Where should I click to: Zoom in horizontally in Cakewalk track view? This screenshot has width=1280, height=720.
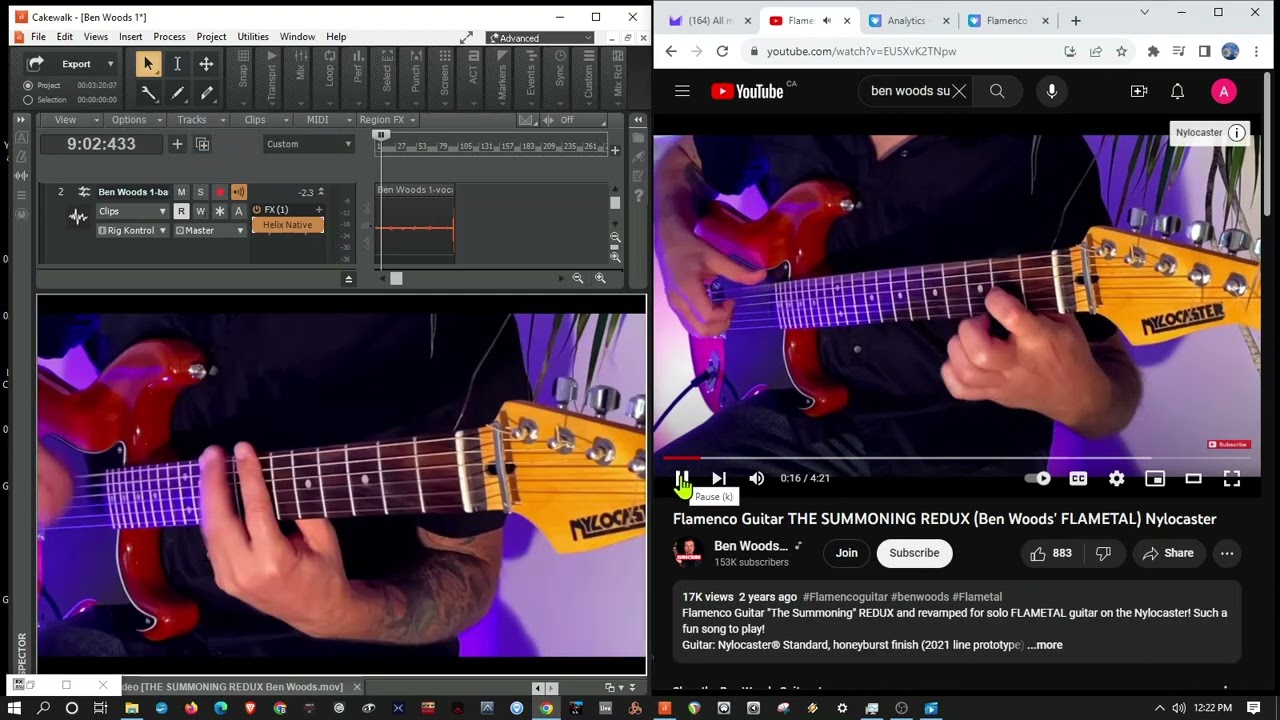600,279
